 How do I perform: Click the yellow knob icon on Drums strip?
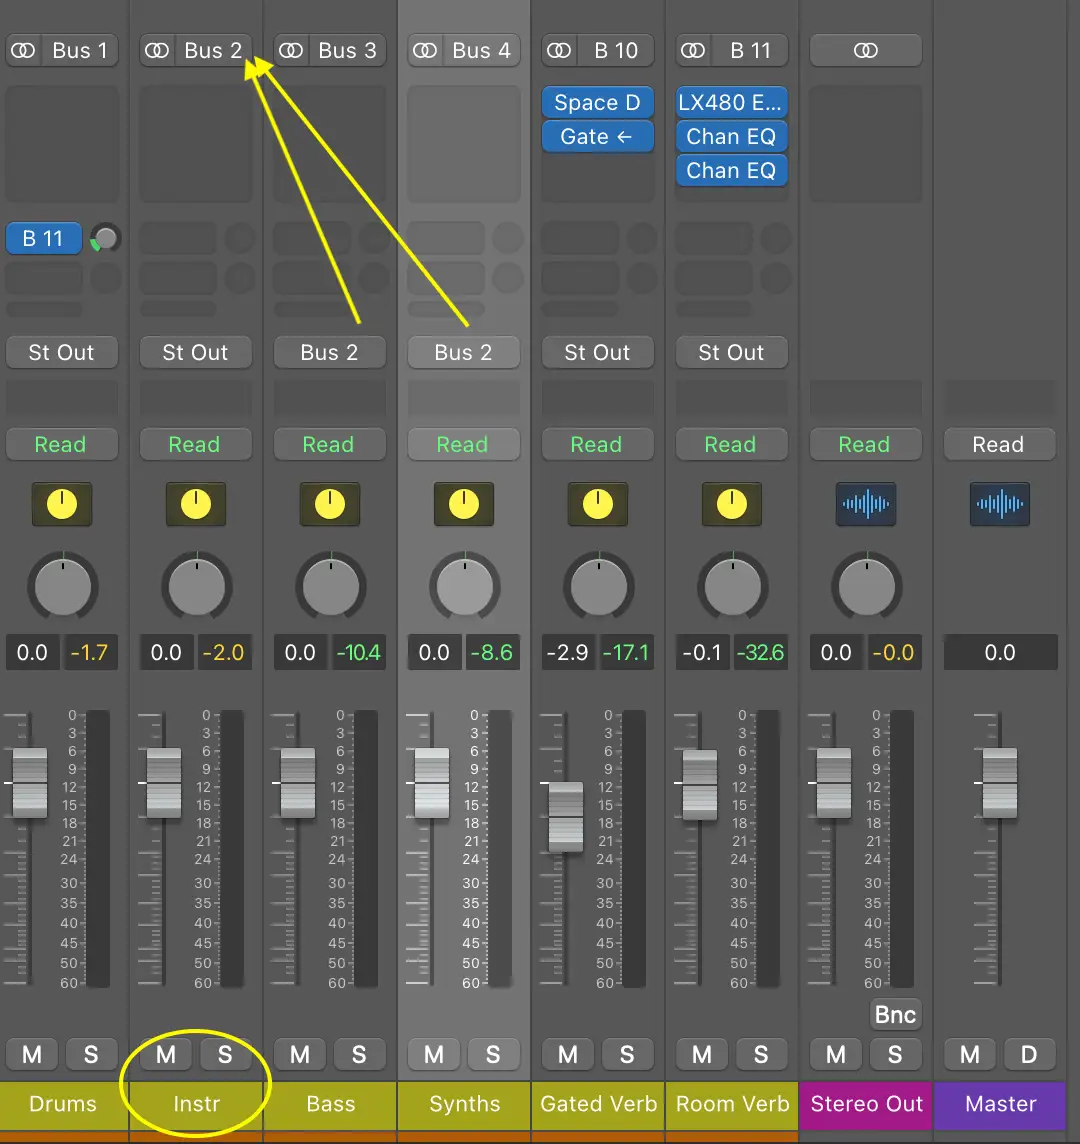[x=62, y=504]
